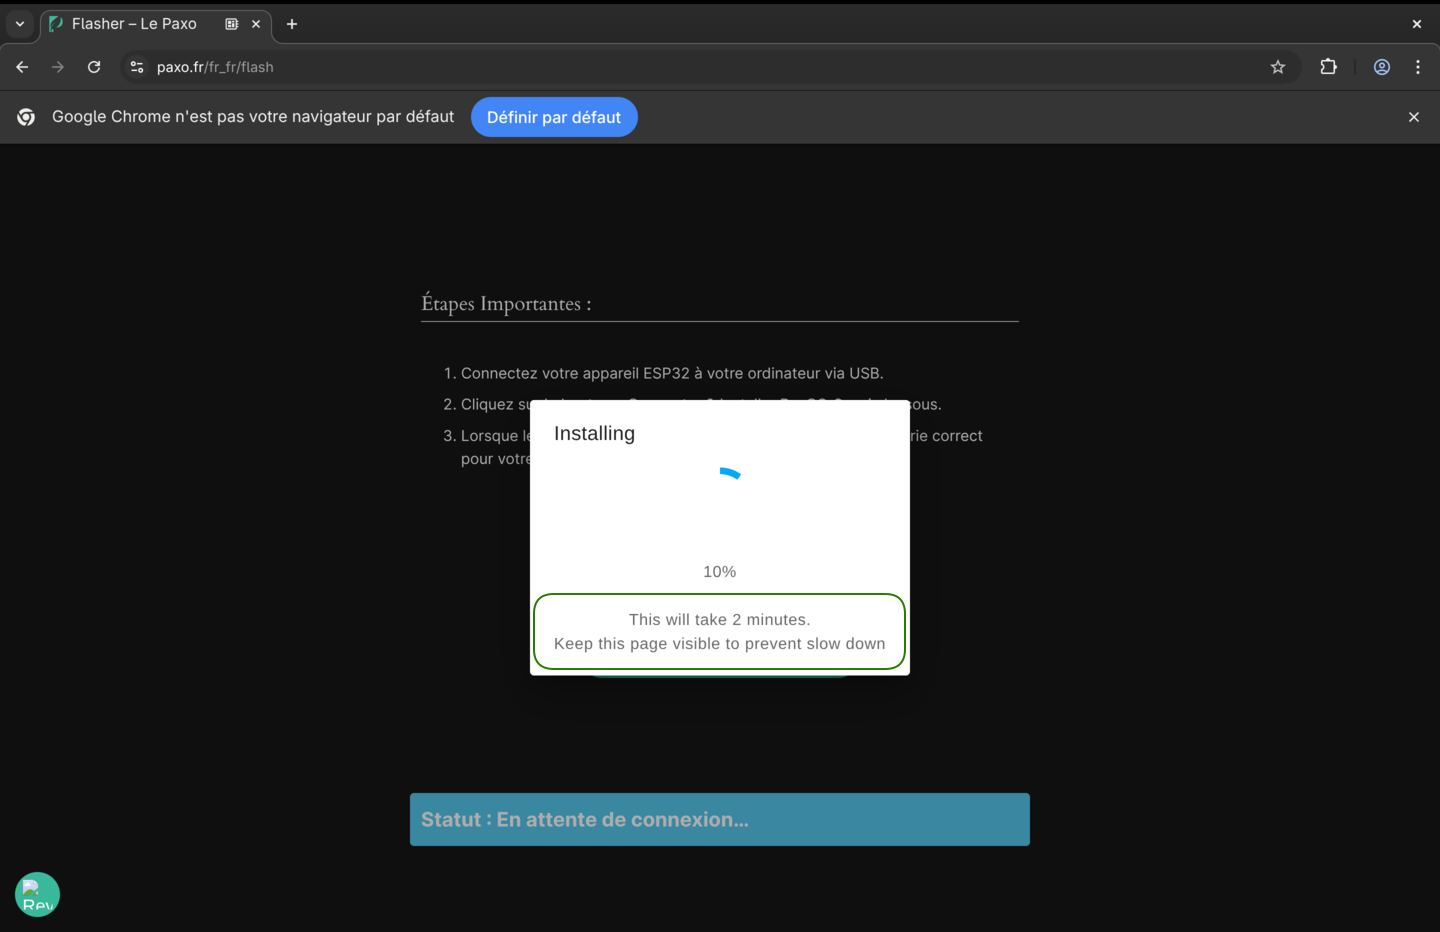Image resolution: width=1440 pixels, height=932 pixels.
Task: Click the forward navigation arrow
Action: click(x=57, y=67)
